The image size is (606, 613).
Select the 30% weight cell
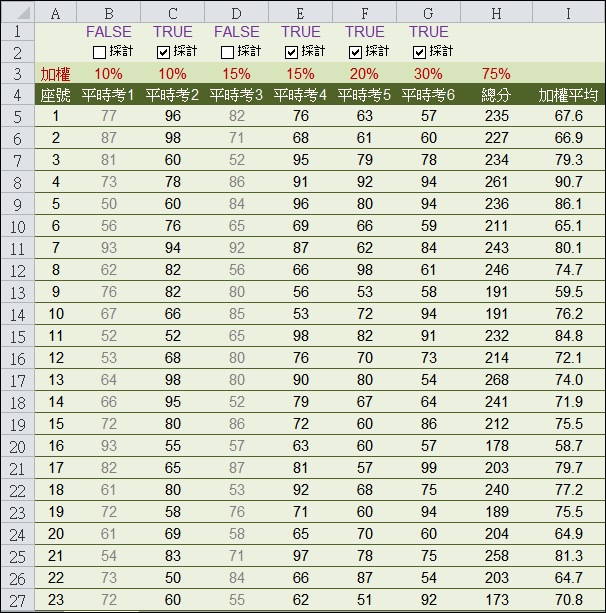click(x=429, y=73)
